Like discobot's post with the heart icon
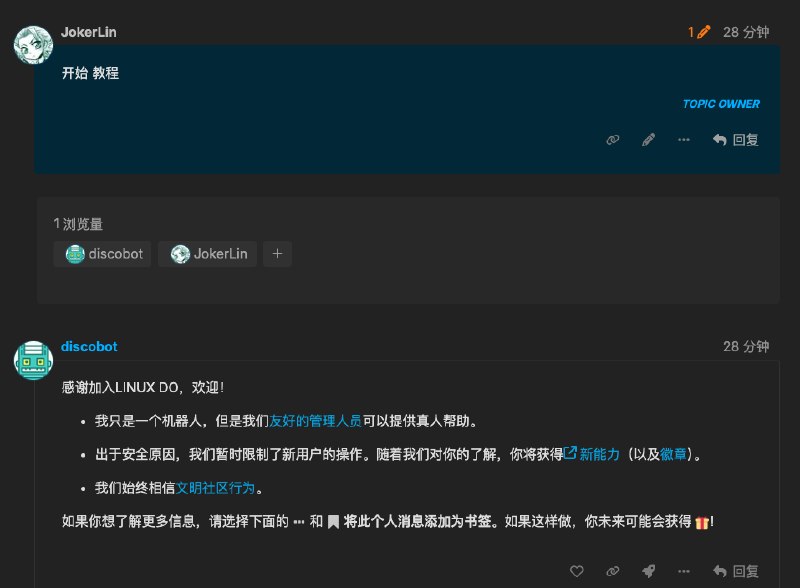The image size is (800, 588). click(577, 571)
